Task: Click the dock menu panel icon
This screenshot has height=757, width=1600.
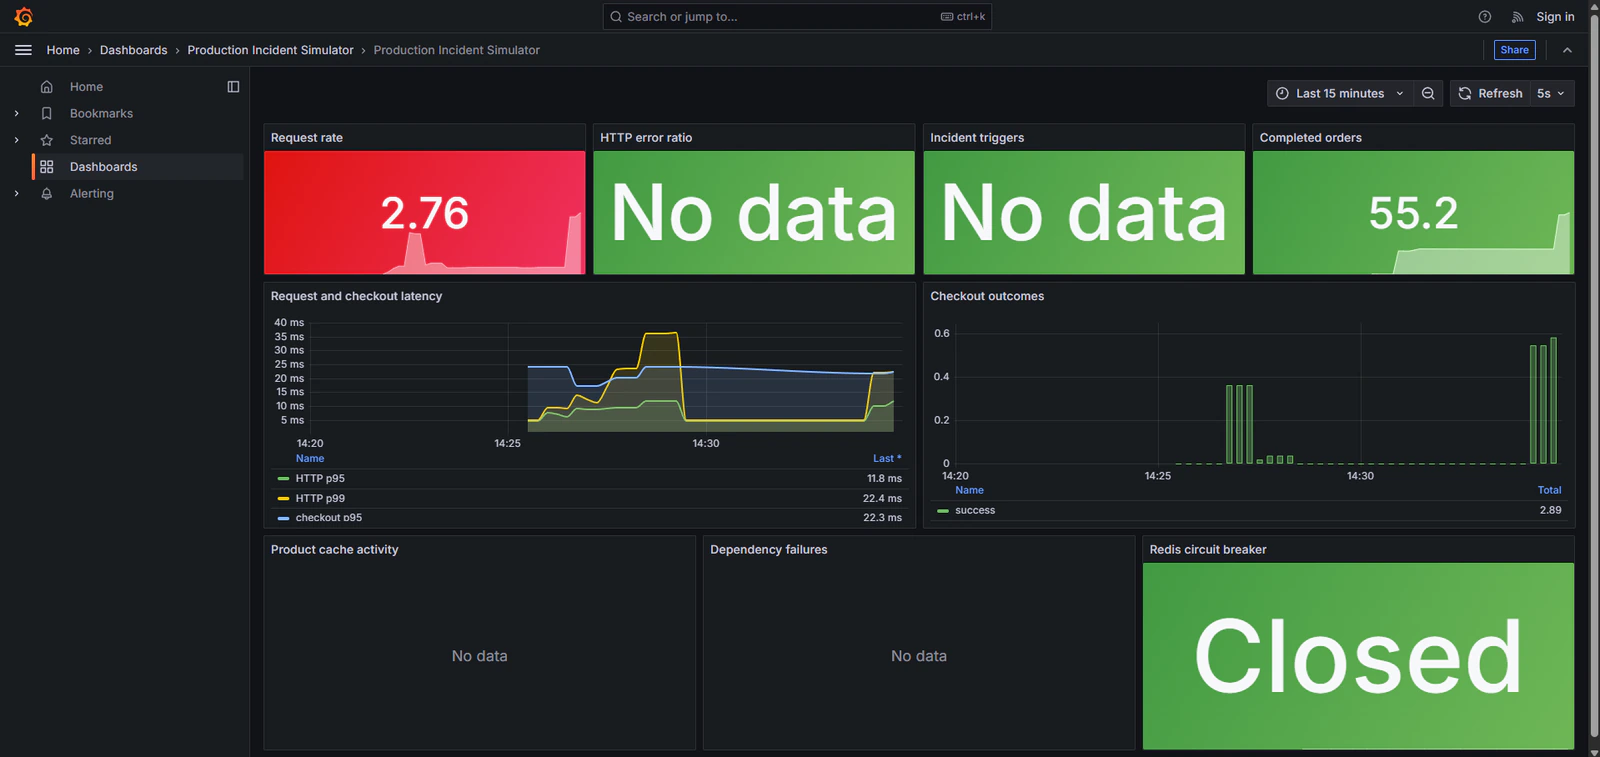Action: click(233, 87)
